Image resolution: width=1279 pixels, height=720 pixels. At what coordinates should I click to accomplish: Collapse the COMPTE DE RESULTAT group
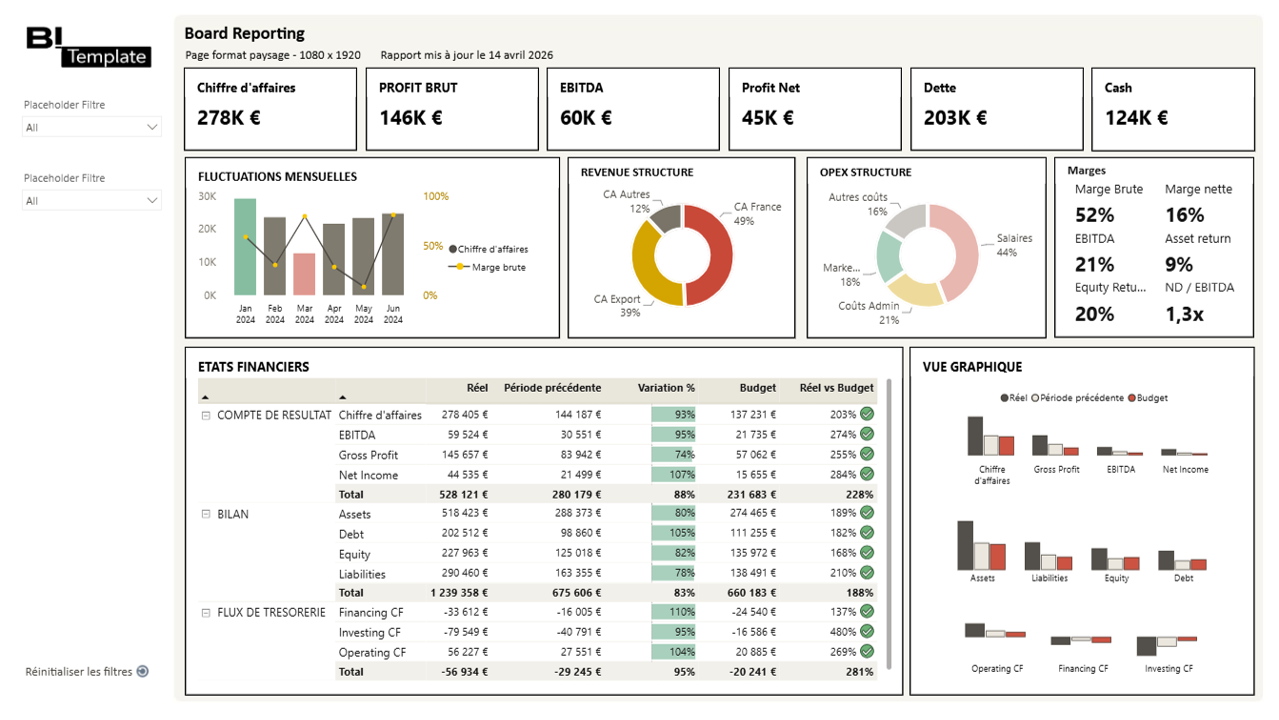click(206, 415)
